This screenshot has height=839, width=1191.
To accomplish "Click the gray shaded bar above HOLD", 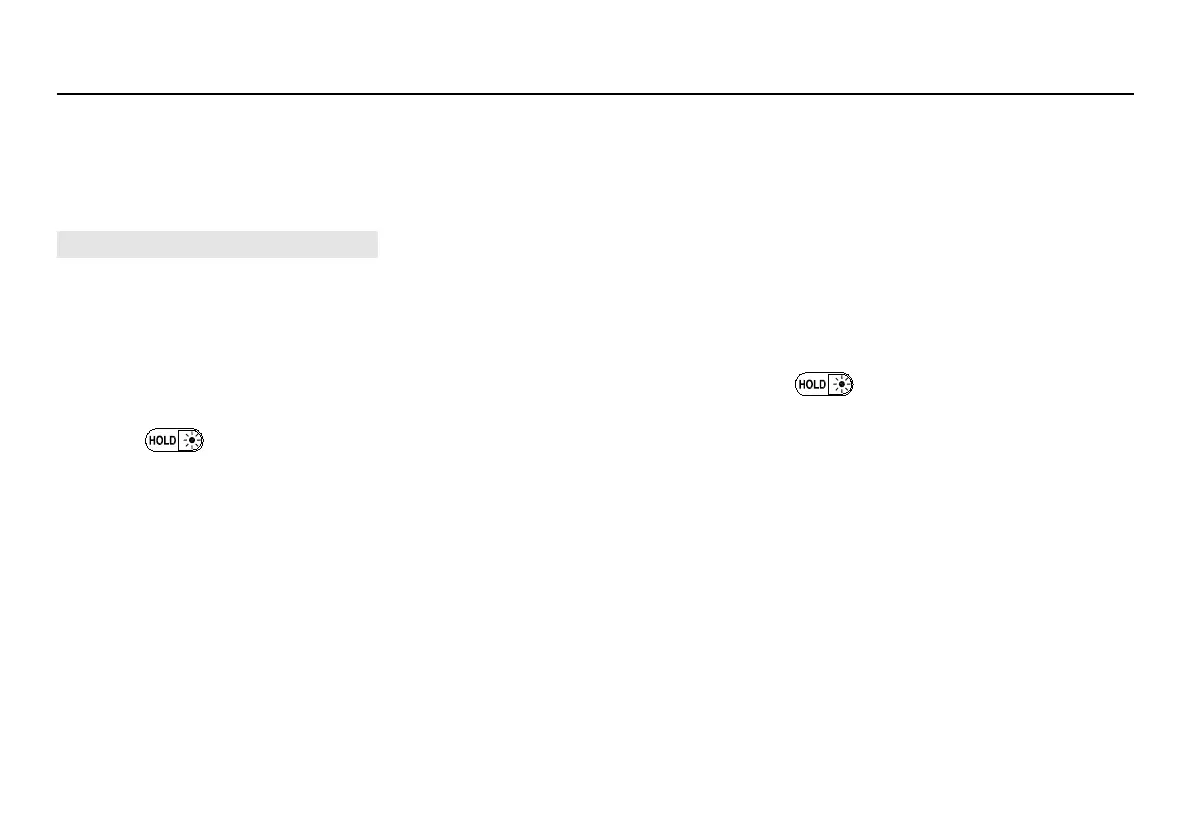I will point(217,244).
